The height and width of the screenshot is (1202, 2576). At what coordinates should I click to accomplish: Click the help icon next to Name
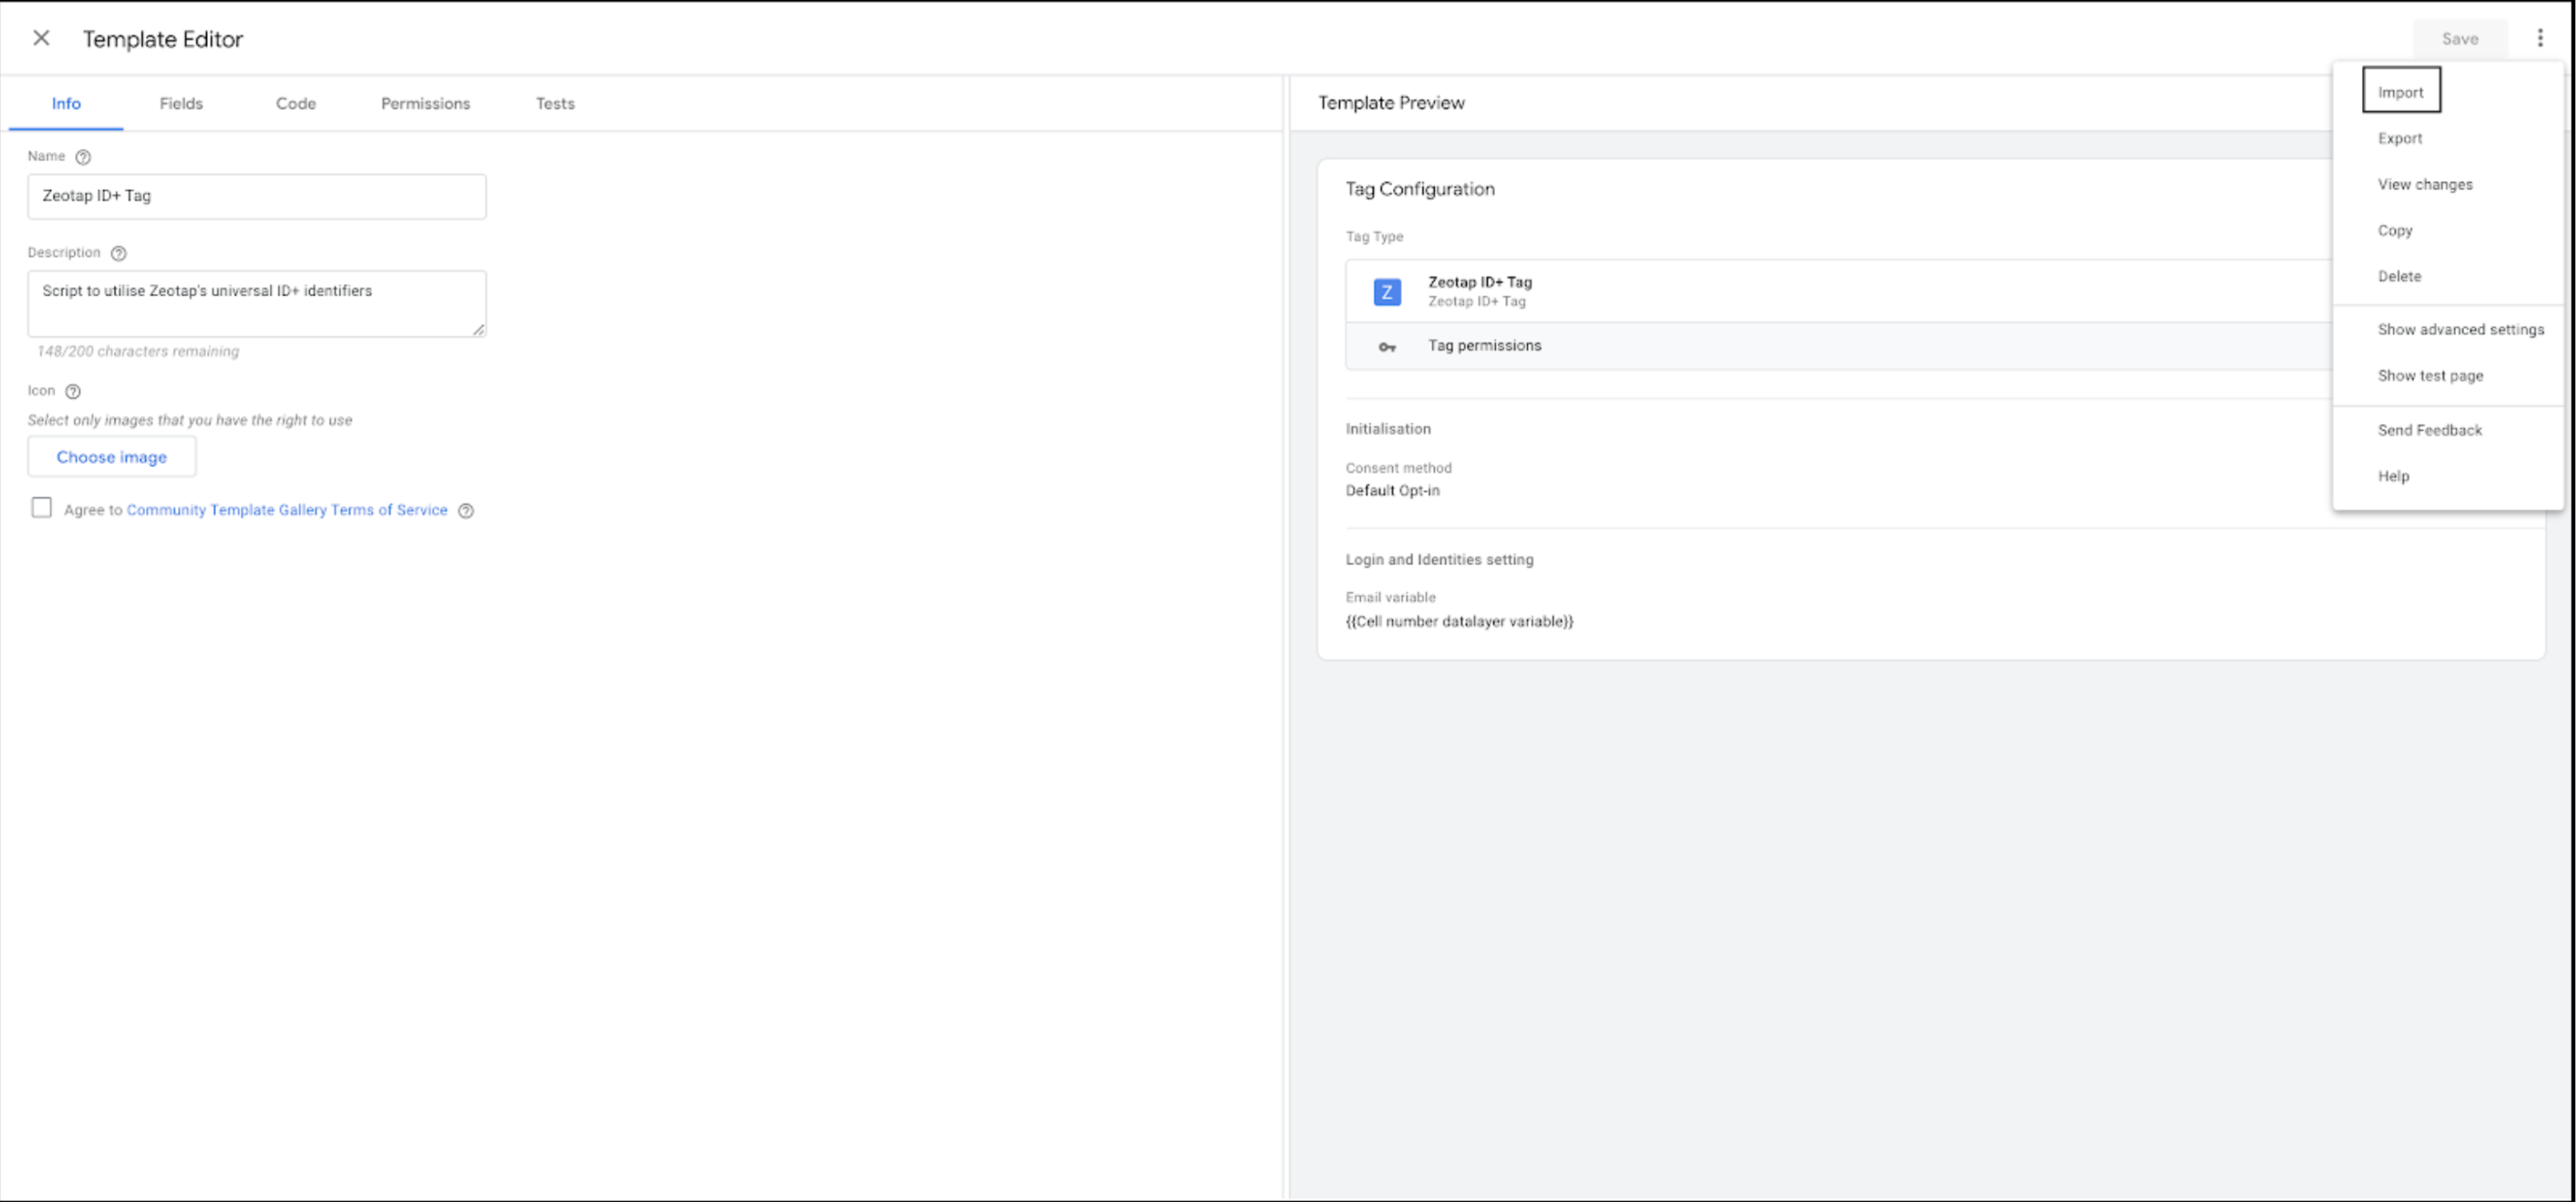pos(83,157)
